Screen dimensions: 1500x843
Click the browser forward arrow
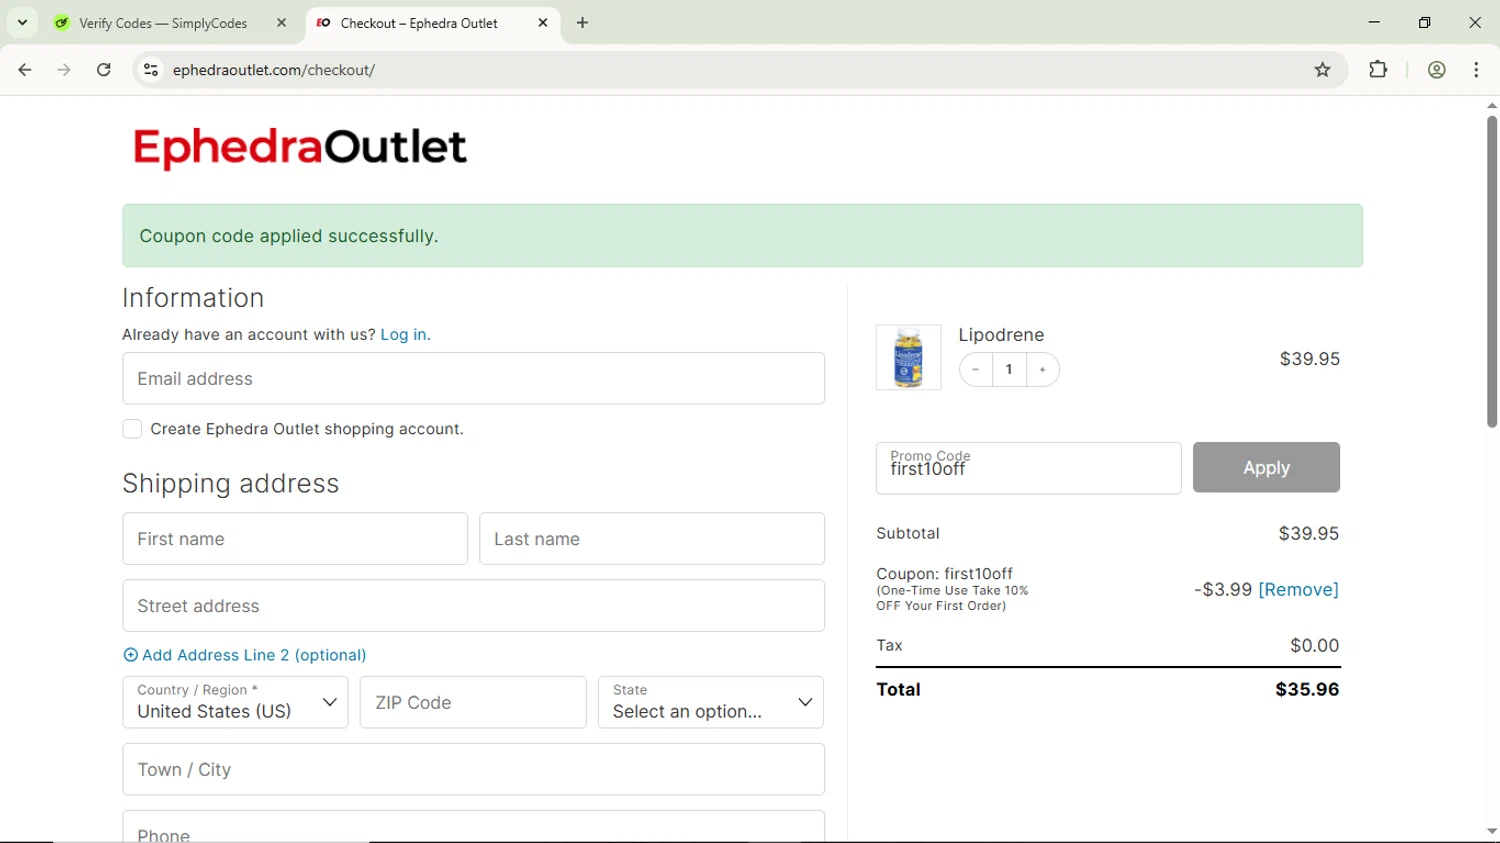pos(64,70)
